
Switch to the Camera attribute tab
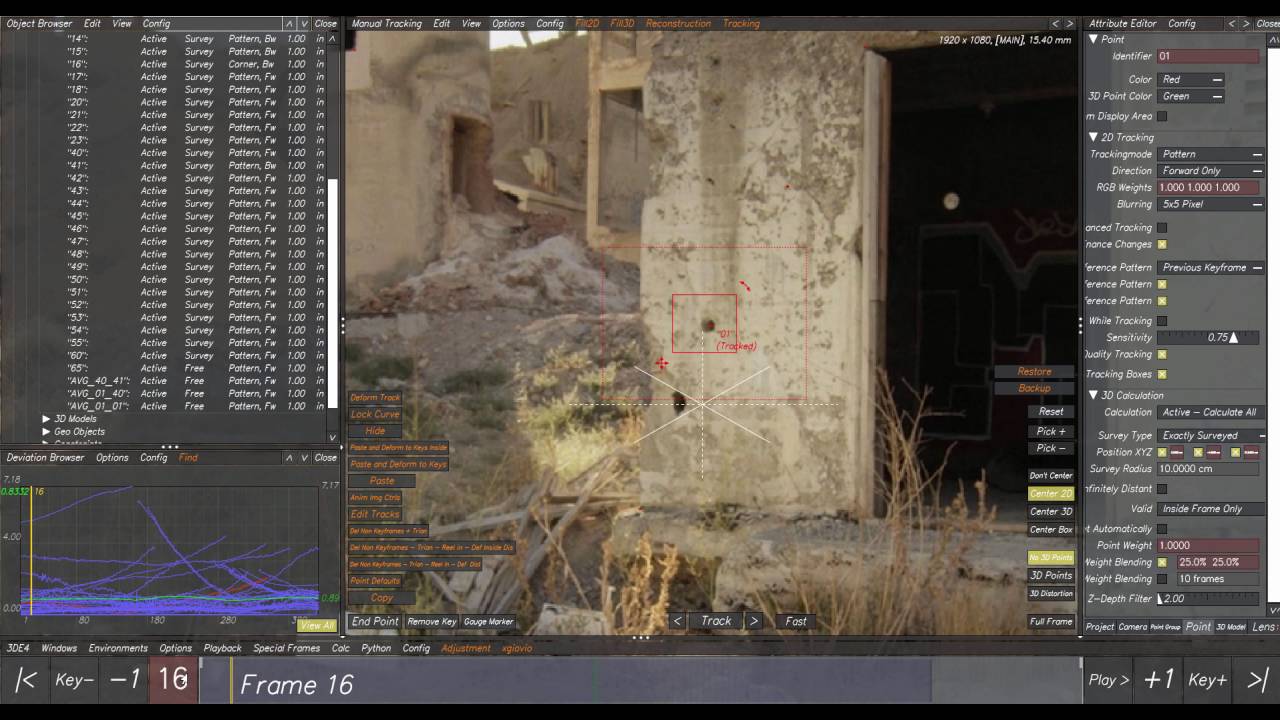(1132, 627)
